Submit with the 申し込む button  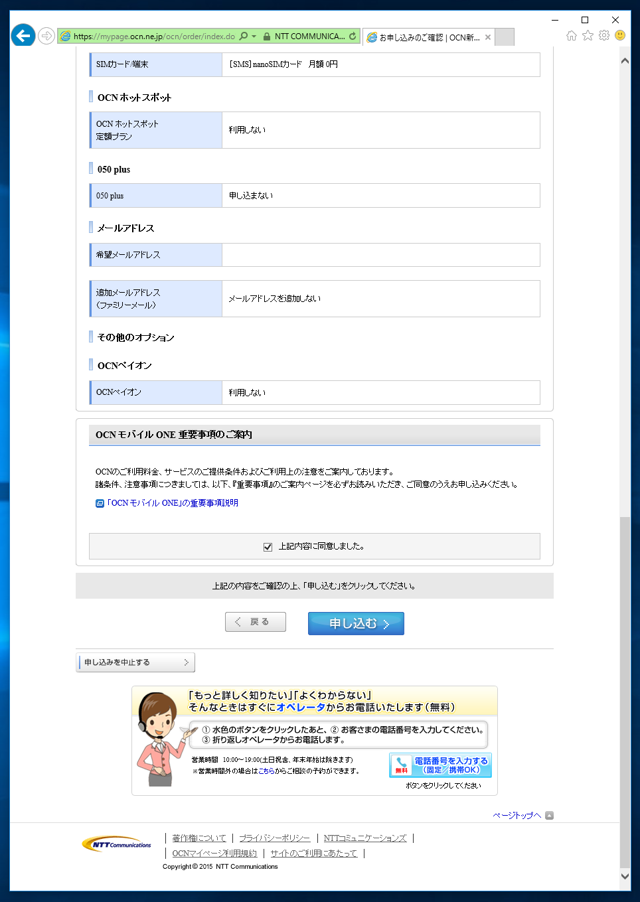click(356, 624)
